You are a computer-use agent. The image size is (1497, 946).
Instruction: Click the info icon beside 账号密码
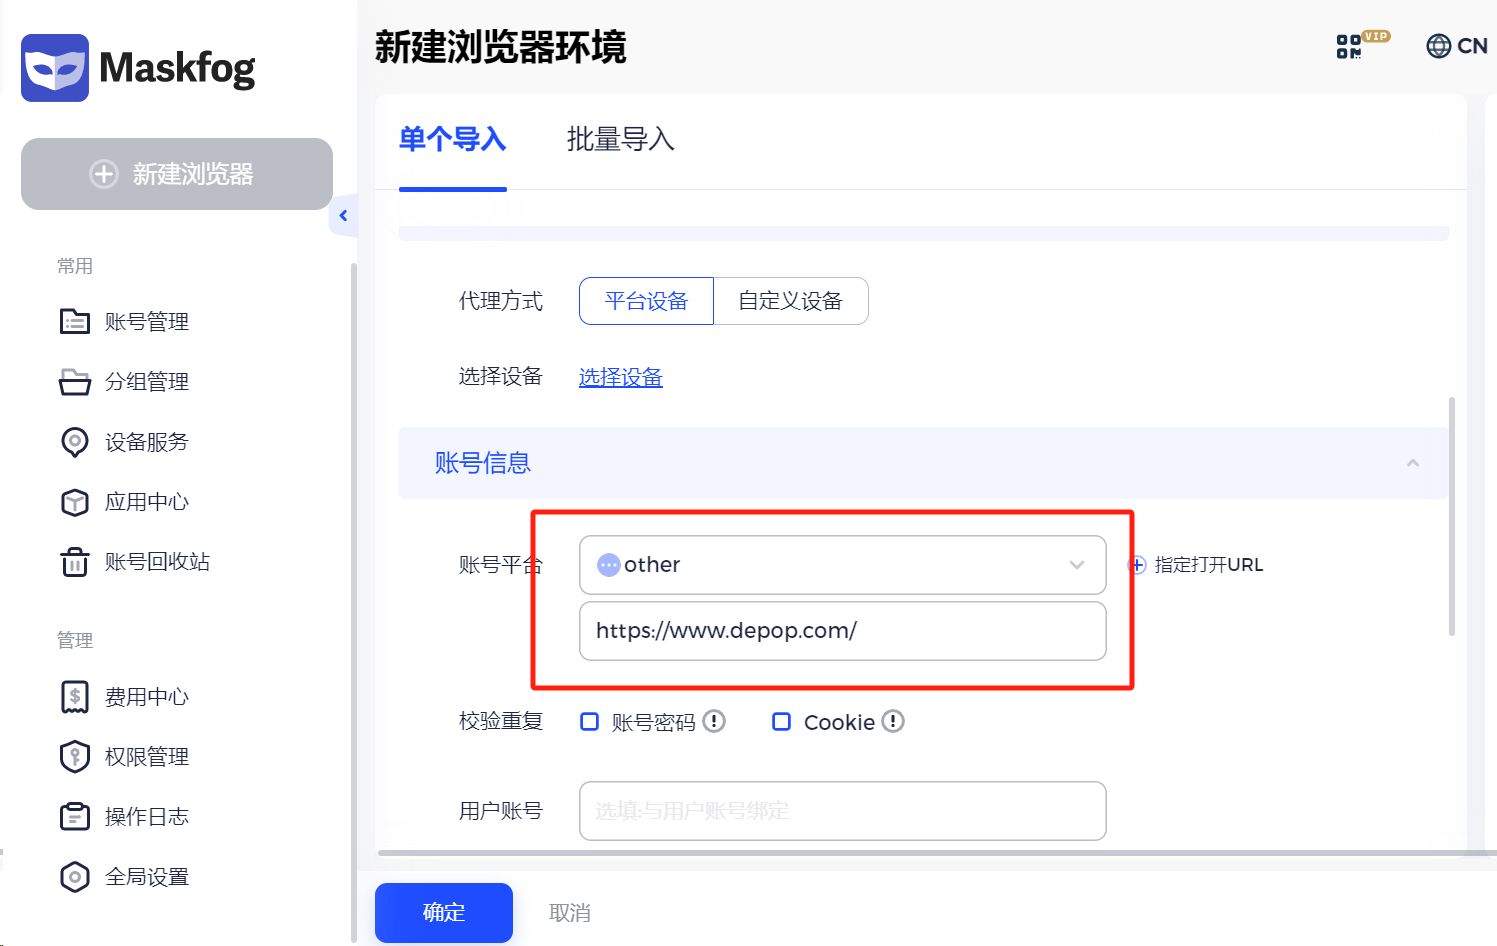pyautogui.click(x=714, y=721)
